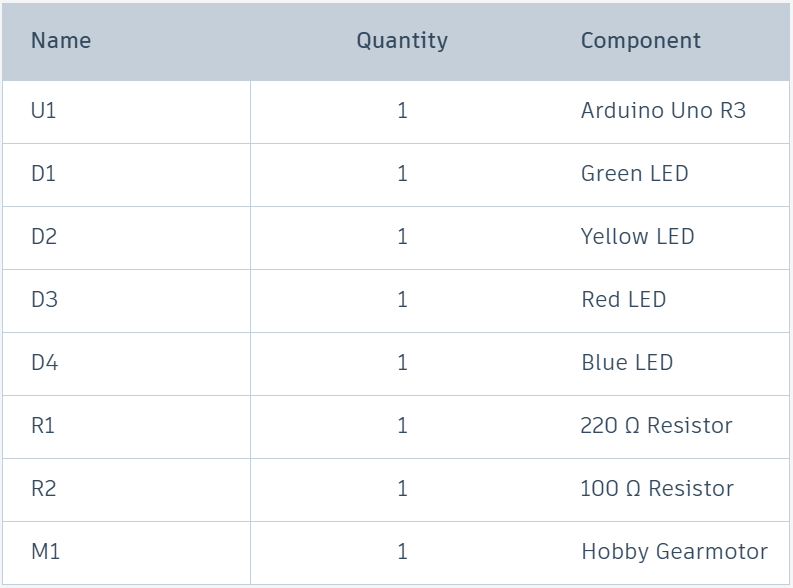This screenshot has width=793, height=588.
Task: Click the D4 name cell
Action: coord(44,363)
